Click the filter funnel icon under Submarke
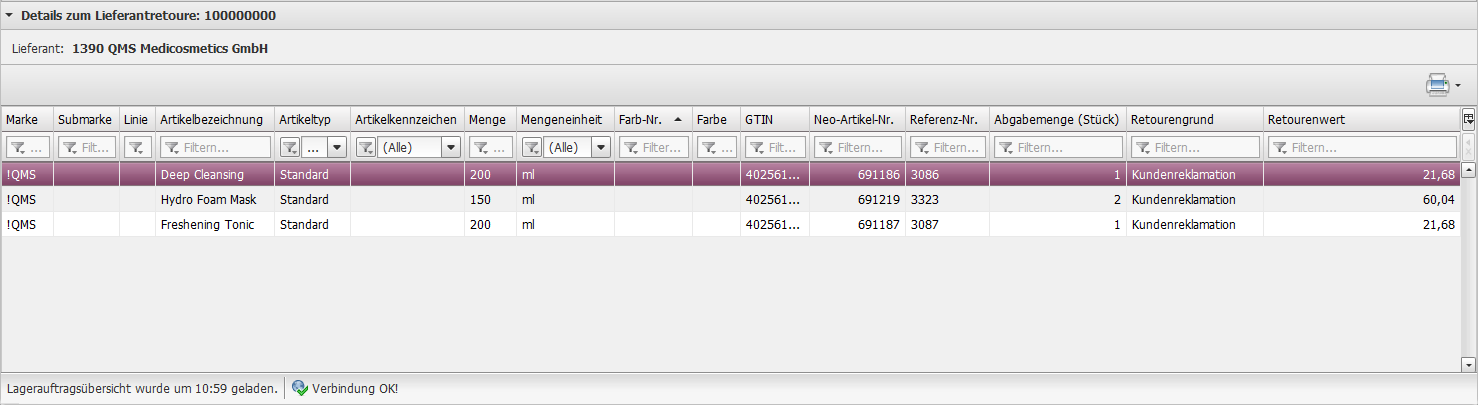Image resolution: width=1478 pixels, height=405 pixels. click(69, 147)
